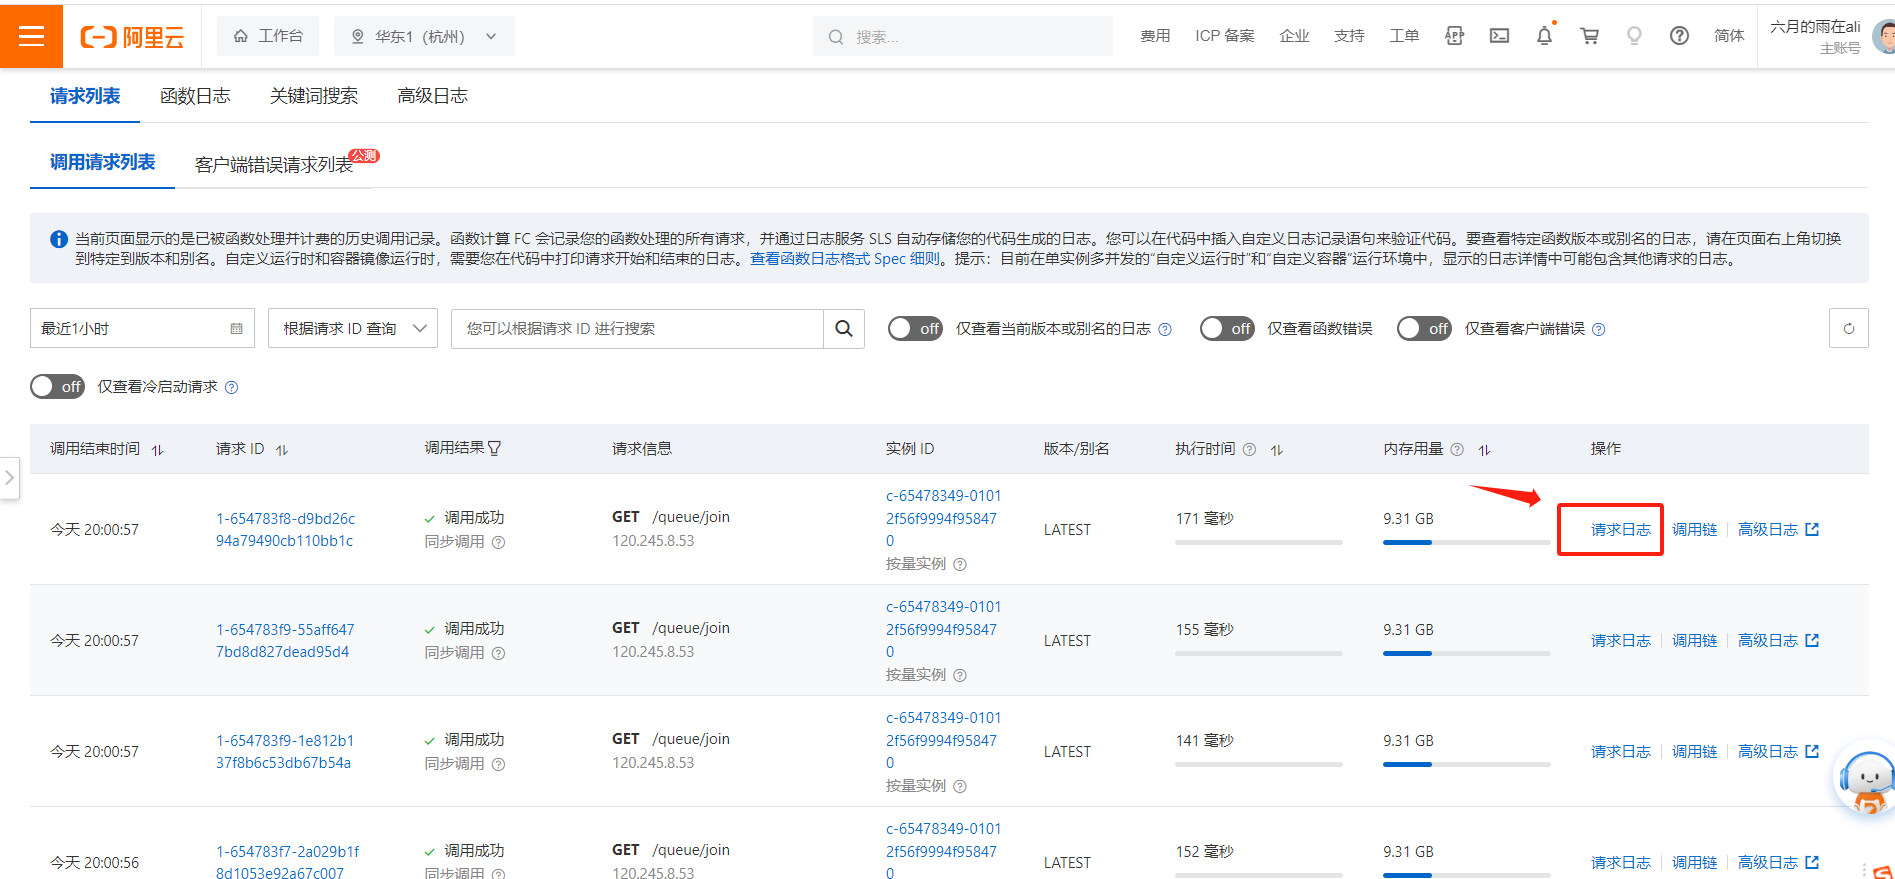Click the app download icon in header
This screenshot has height=879, width=1895.
1454,36
